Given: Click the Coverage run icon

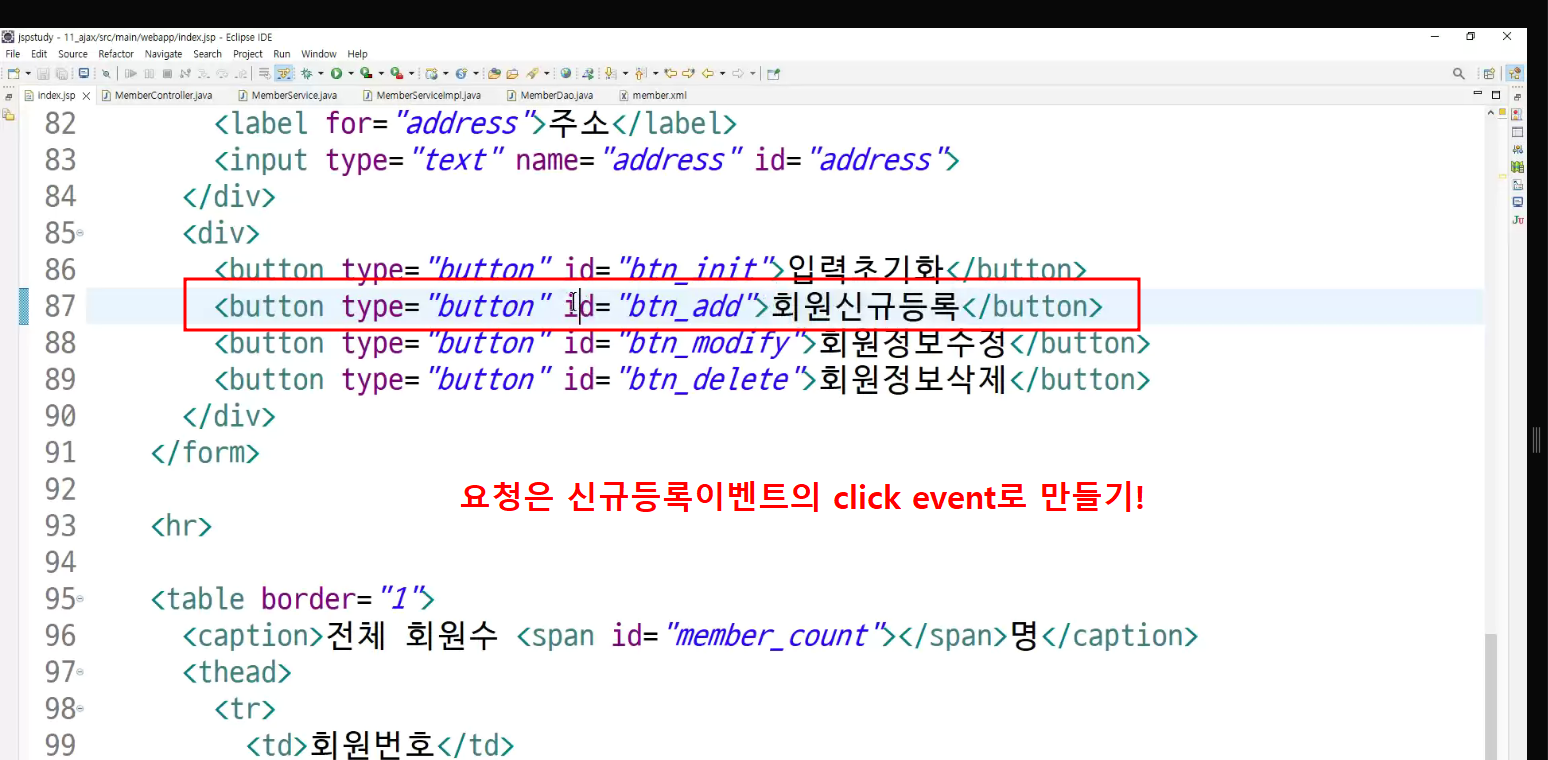Looking at the screenshot, I should (x=366, y=73).
